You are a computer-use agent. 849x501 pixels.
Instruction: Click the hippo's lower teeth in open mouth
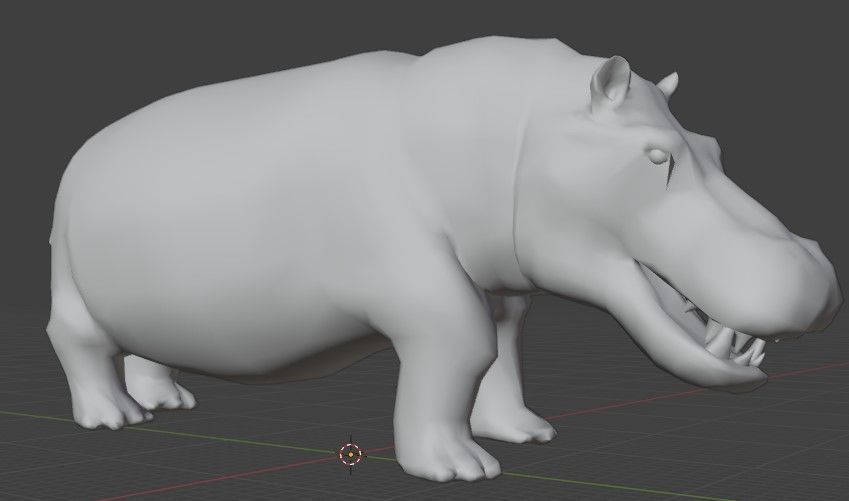[x=736, y=348]
